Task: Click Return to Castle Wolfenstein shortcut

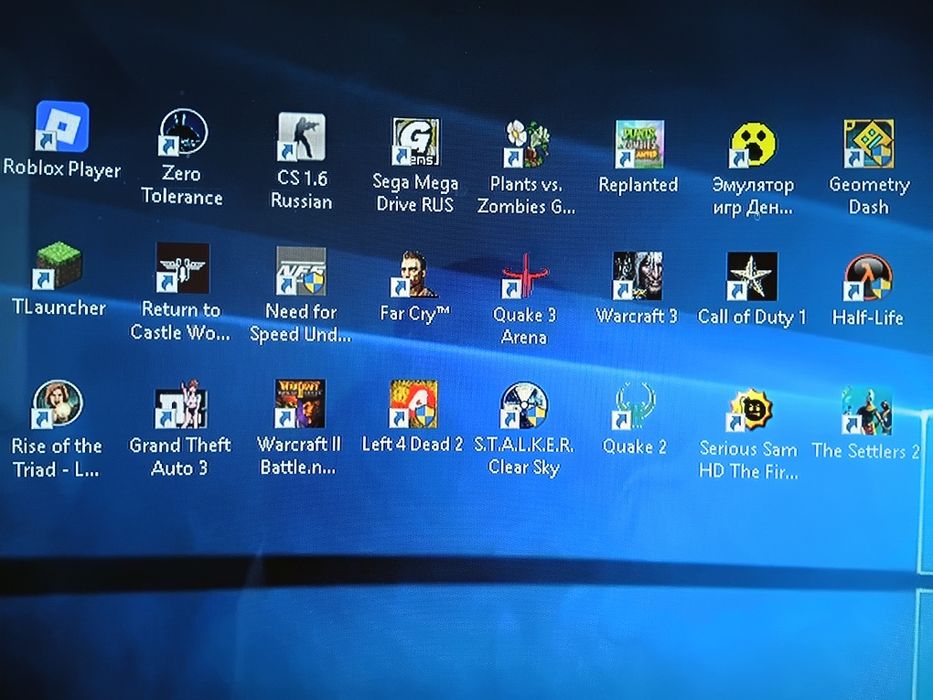Action: coord(181,269)
